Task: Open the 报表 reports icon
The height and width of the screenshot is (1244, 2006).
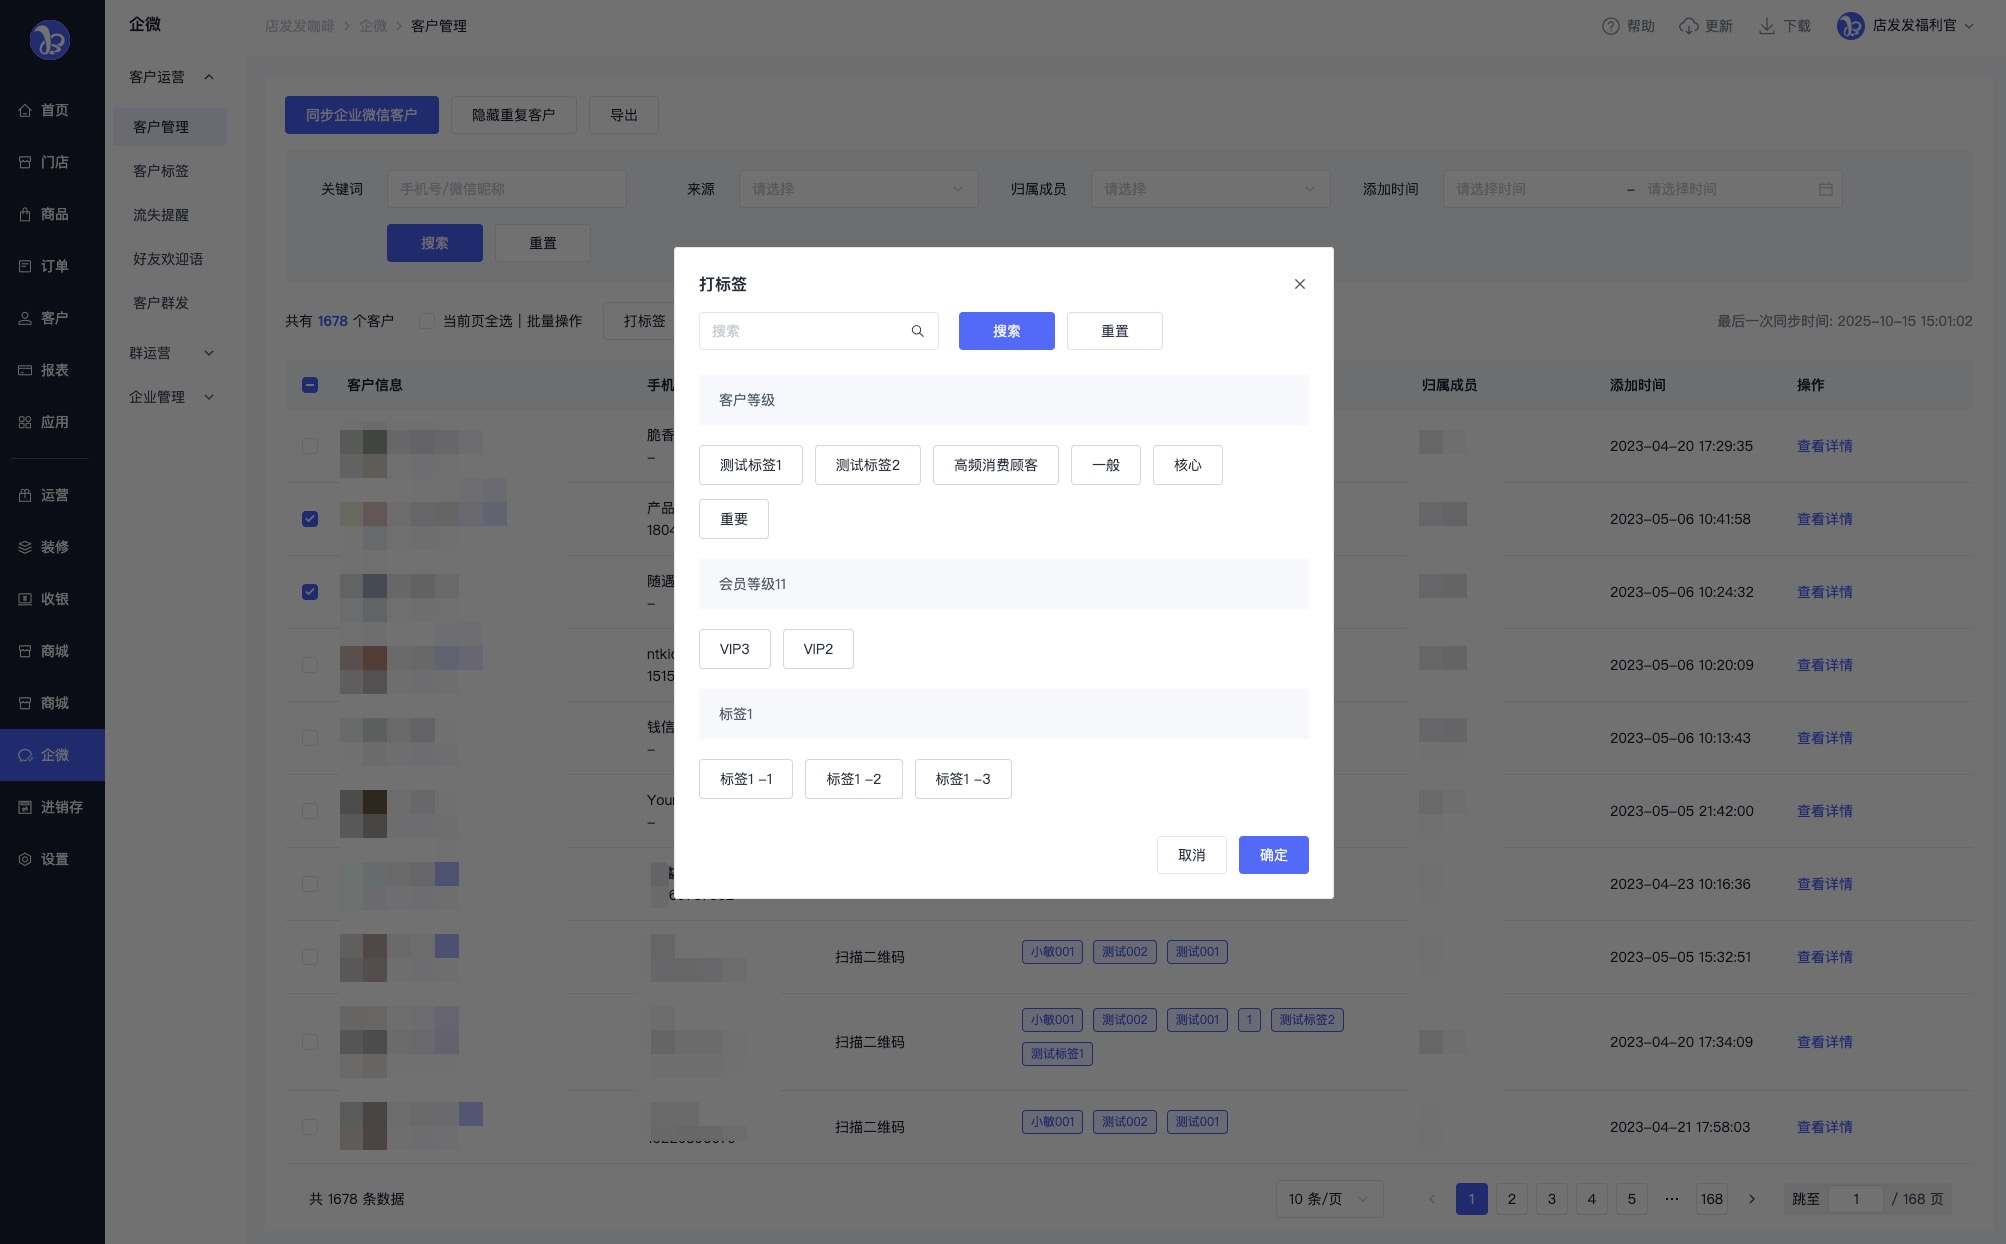Action: [25, 370]
